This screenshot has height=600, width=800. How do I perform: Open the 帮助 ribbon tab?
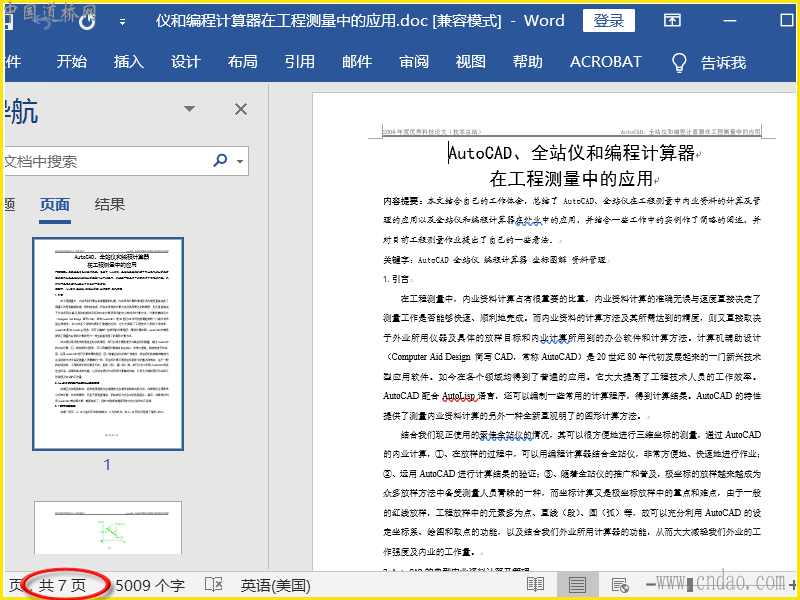(528, 62)
